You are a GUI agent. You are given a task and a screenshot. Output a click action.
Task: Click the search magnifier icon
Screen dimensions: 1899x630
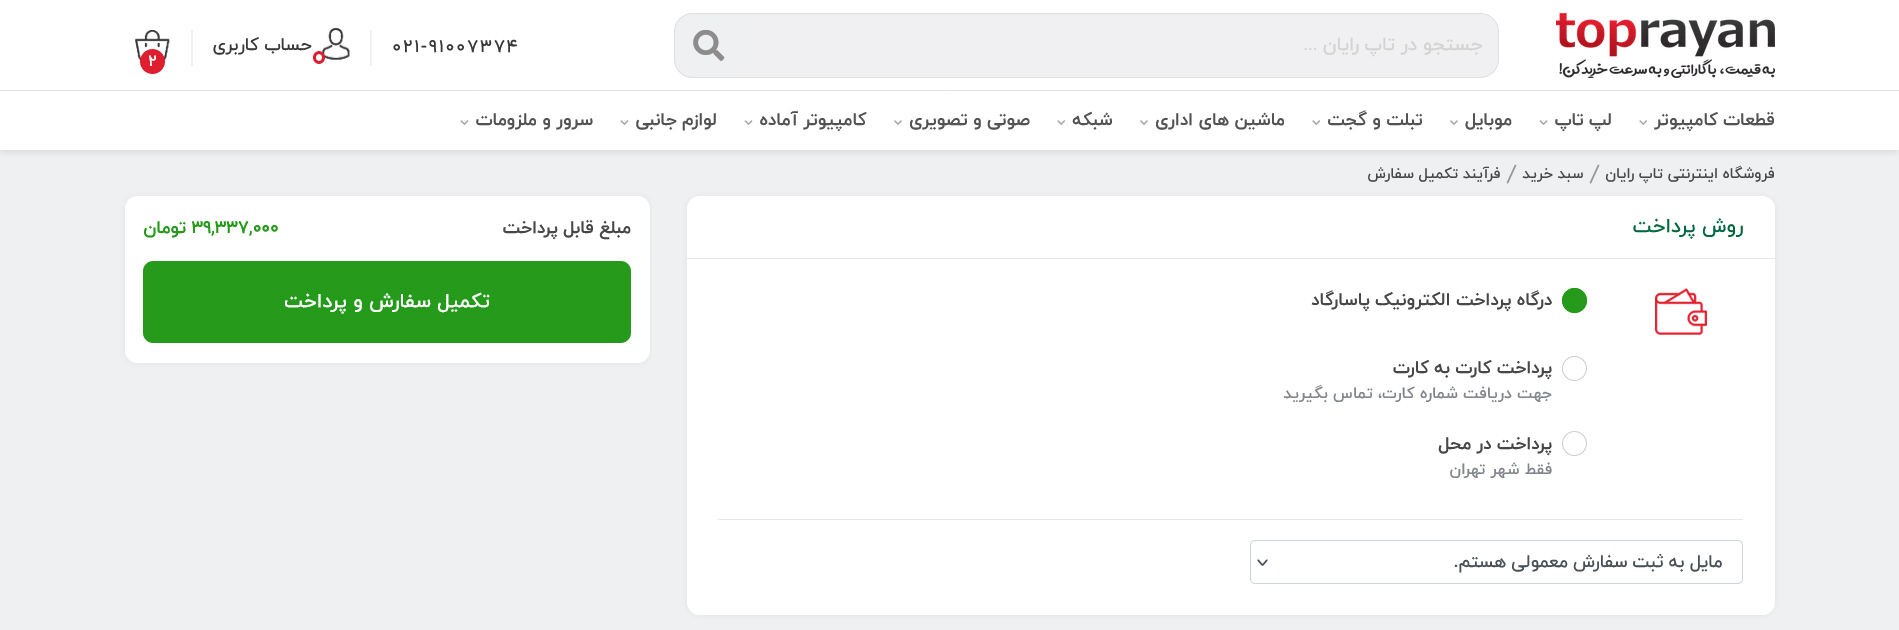click(x=708, y=45)
